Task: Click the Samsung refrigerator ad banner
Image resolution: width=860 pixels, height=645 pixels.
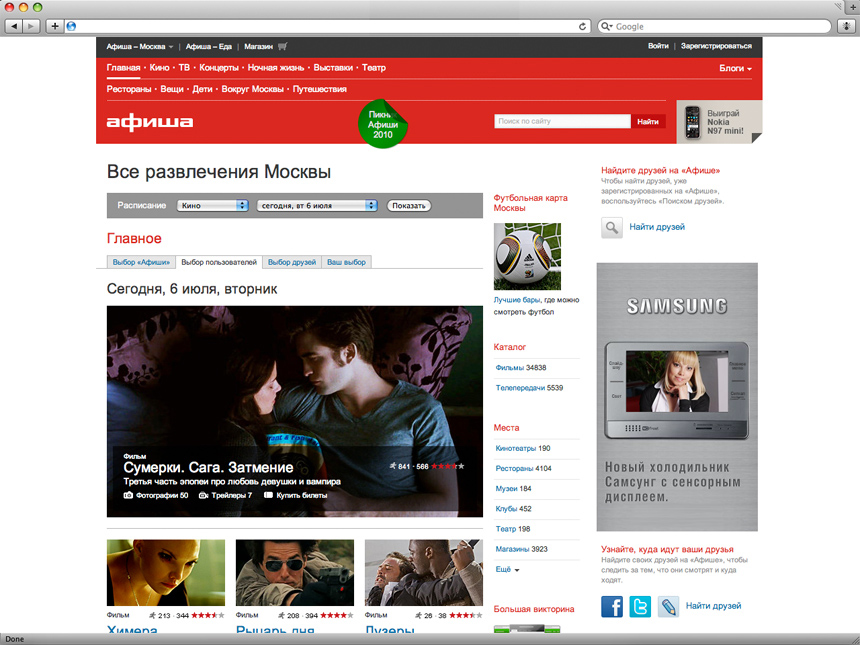Action: pos(677,397)
